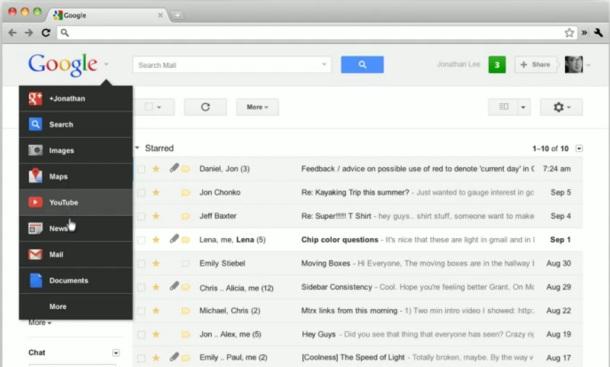The image size is (610, 367).
Task: Collapse the Starred section triangle
Action: click(137, 148)
